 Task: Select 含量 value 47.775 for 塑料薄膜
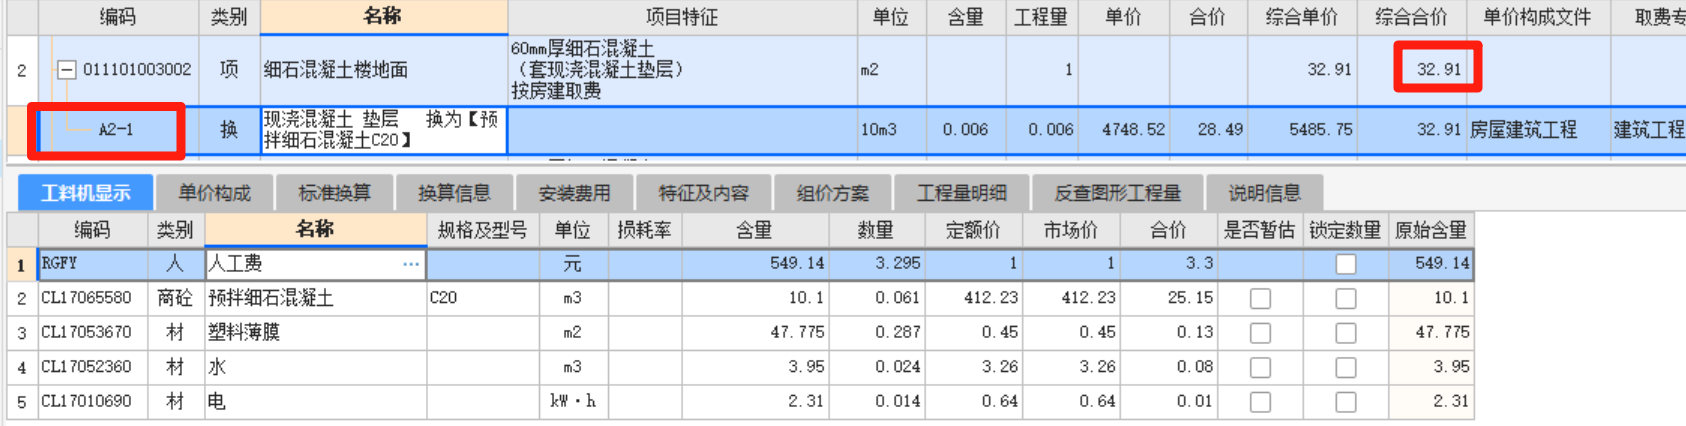797,333
